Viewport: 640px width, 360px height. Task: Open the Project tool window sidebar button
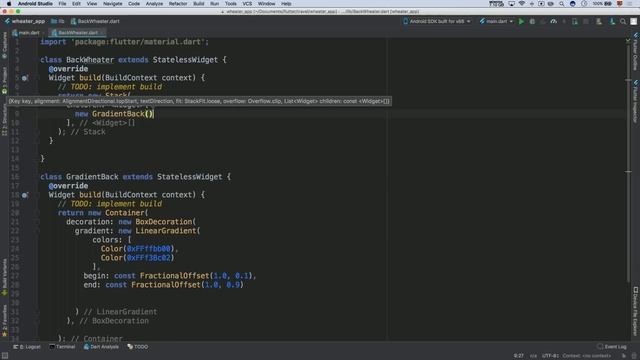(x=4, y=80)
